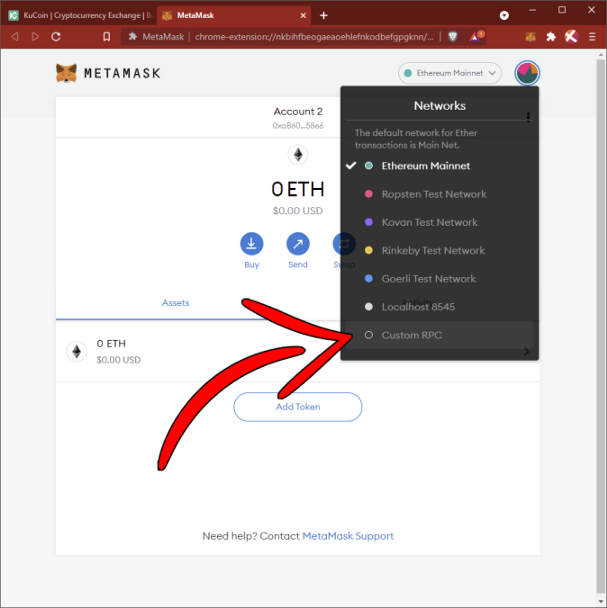The height and width of the screenshot is (608, 607).
Task: Click the address bar URL
Action: pyautogui.click(x=314, y=37)
